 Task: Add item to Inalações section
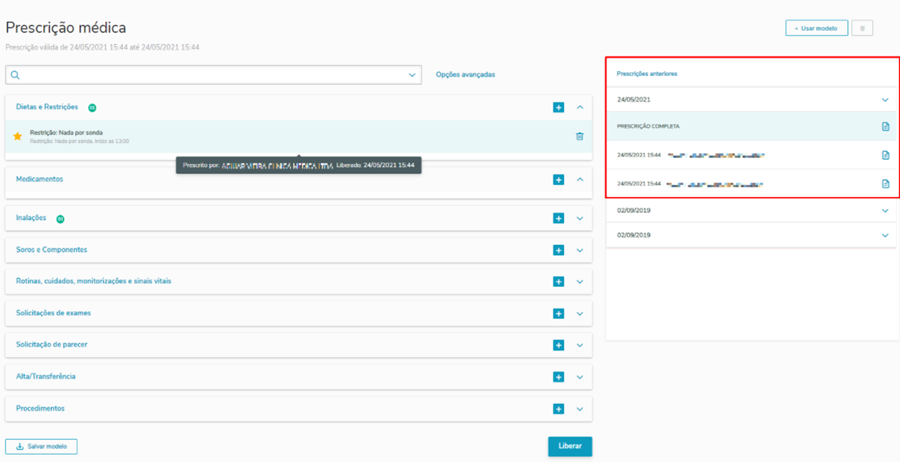558,218
